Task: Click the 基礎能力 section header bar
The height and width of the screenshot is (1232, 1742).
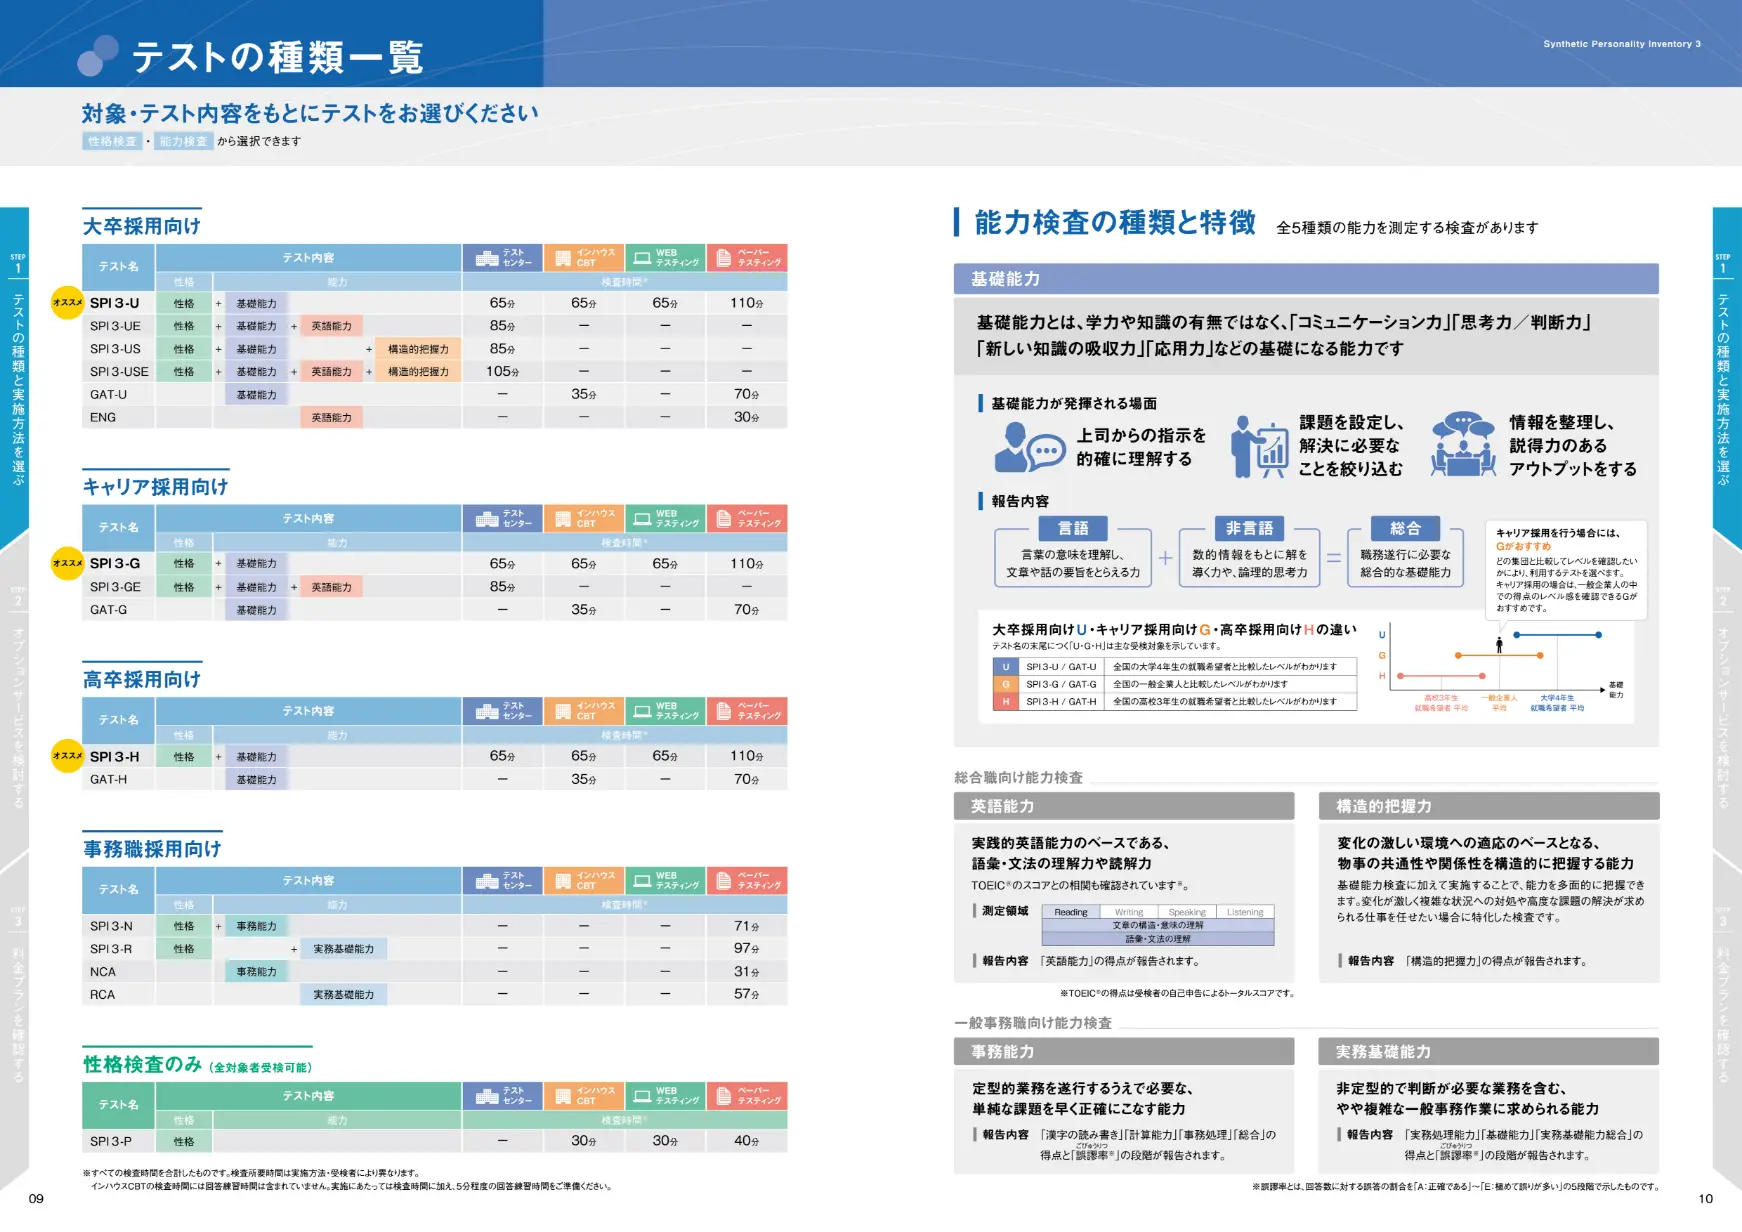Action: click(1306, 279)
